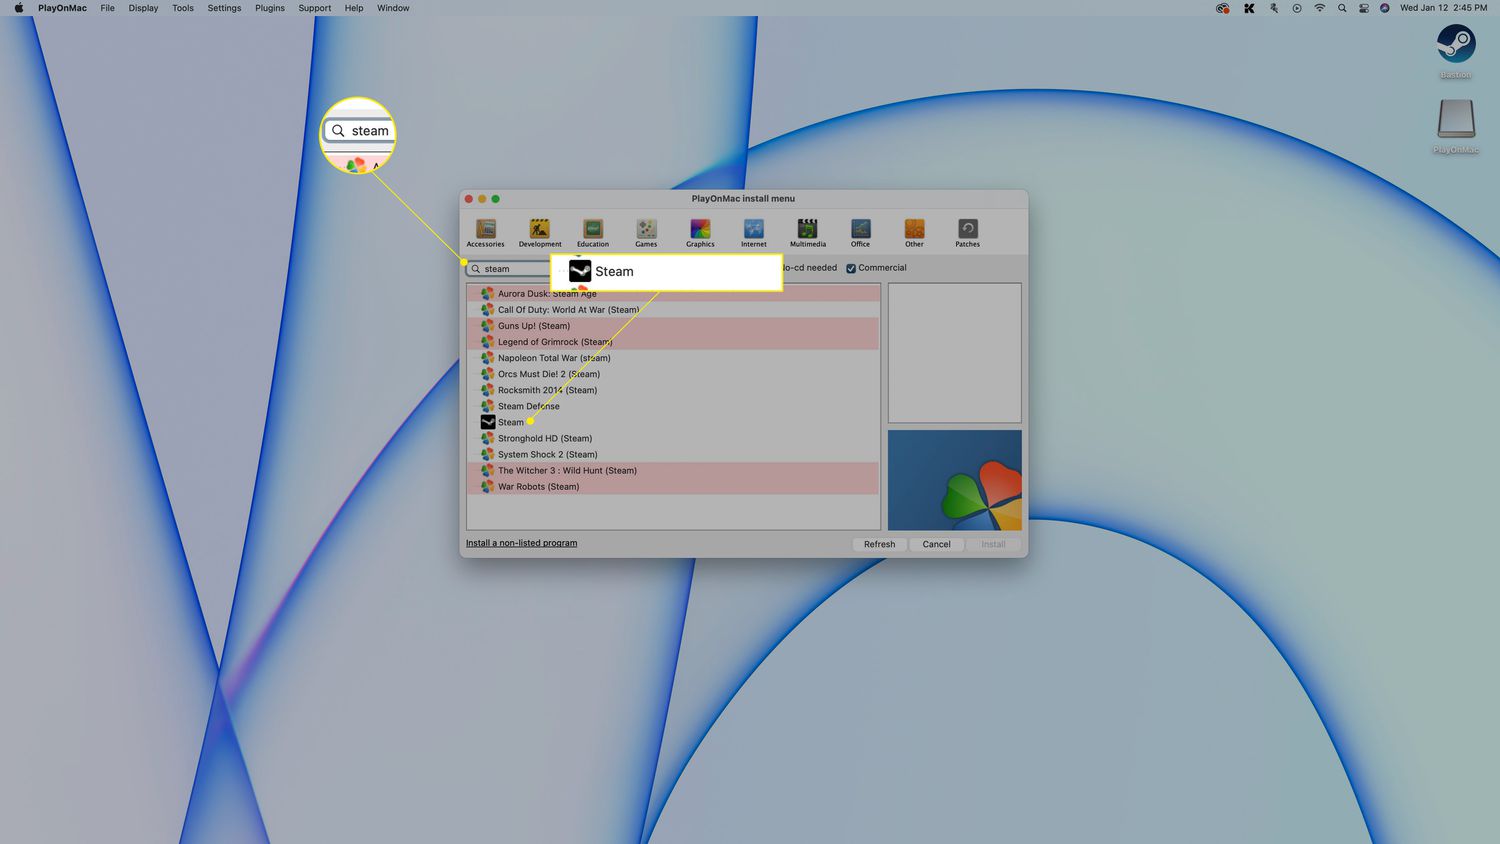The height and width of the screenshot is (844, 1500).
Task: Open the Patches category
Action: [967, 232]
